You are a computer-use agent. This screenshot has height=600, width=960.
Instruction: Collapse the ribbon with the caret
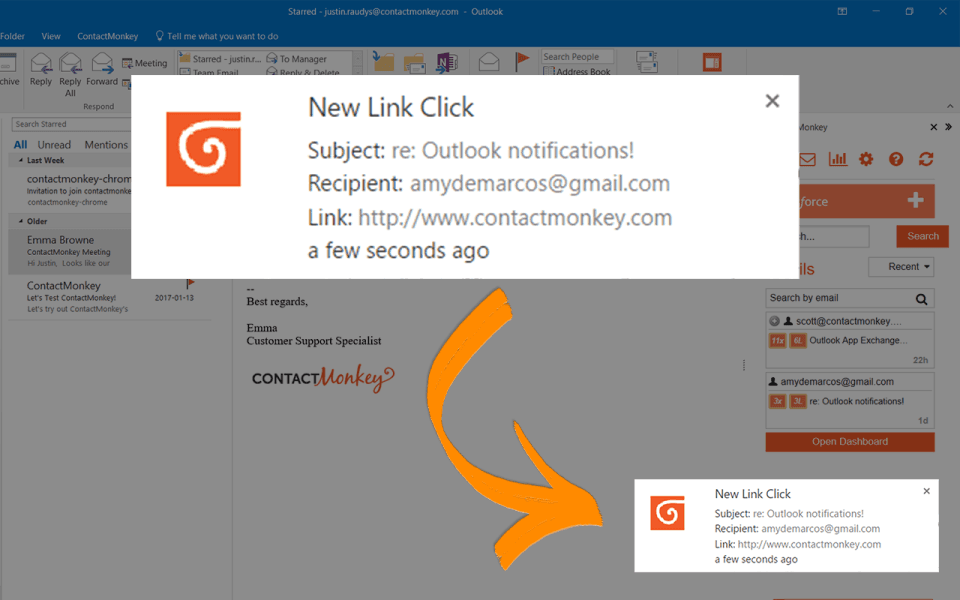(x=950, y=107)
